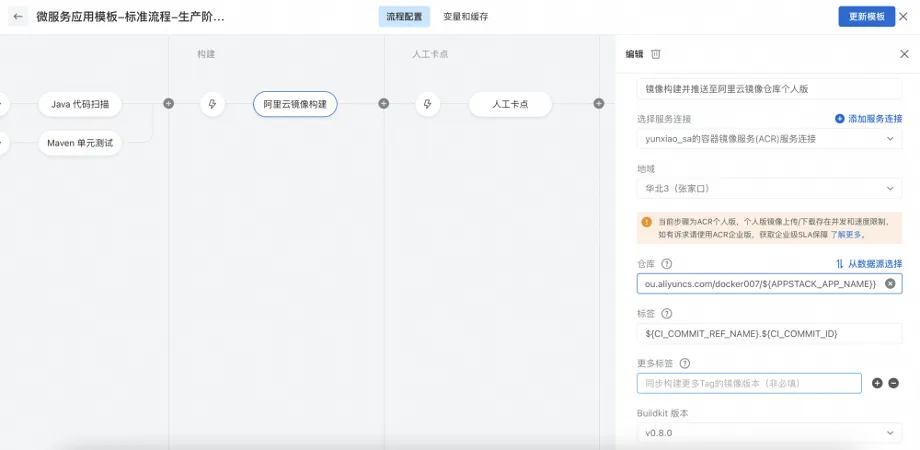Select the Java 代码扫描 node
Image resolution: width=920 pixels, height=450 pixels.
point(80,104)
